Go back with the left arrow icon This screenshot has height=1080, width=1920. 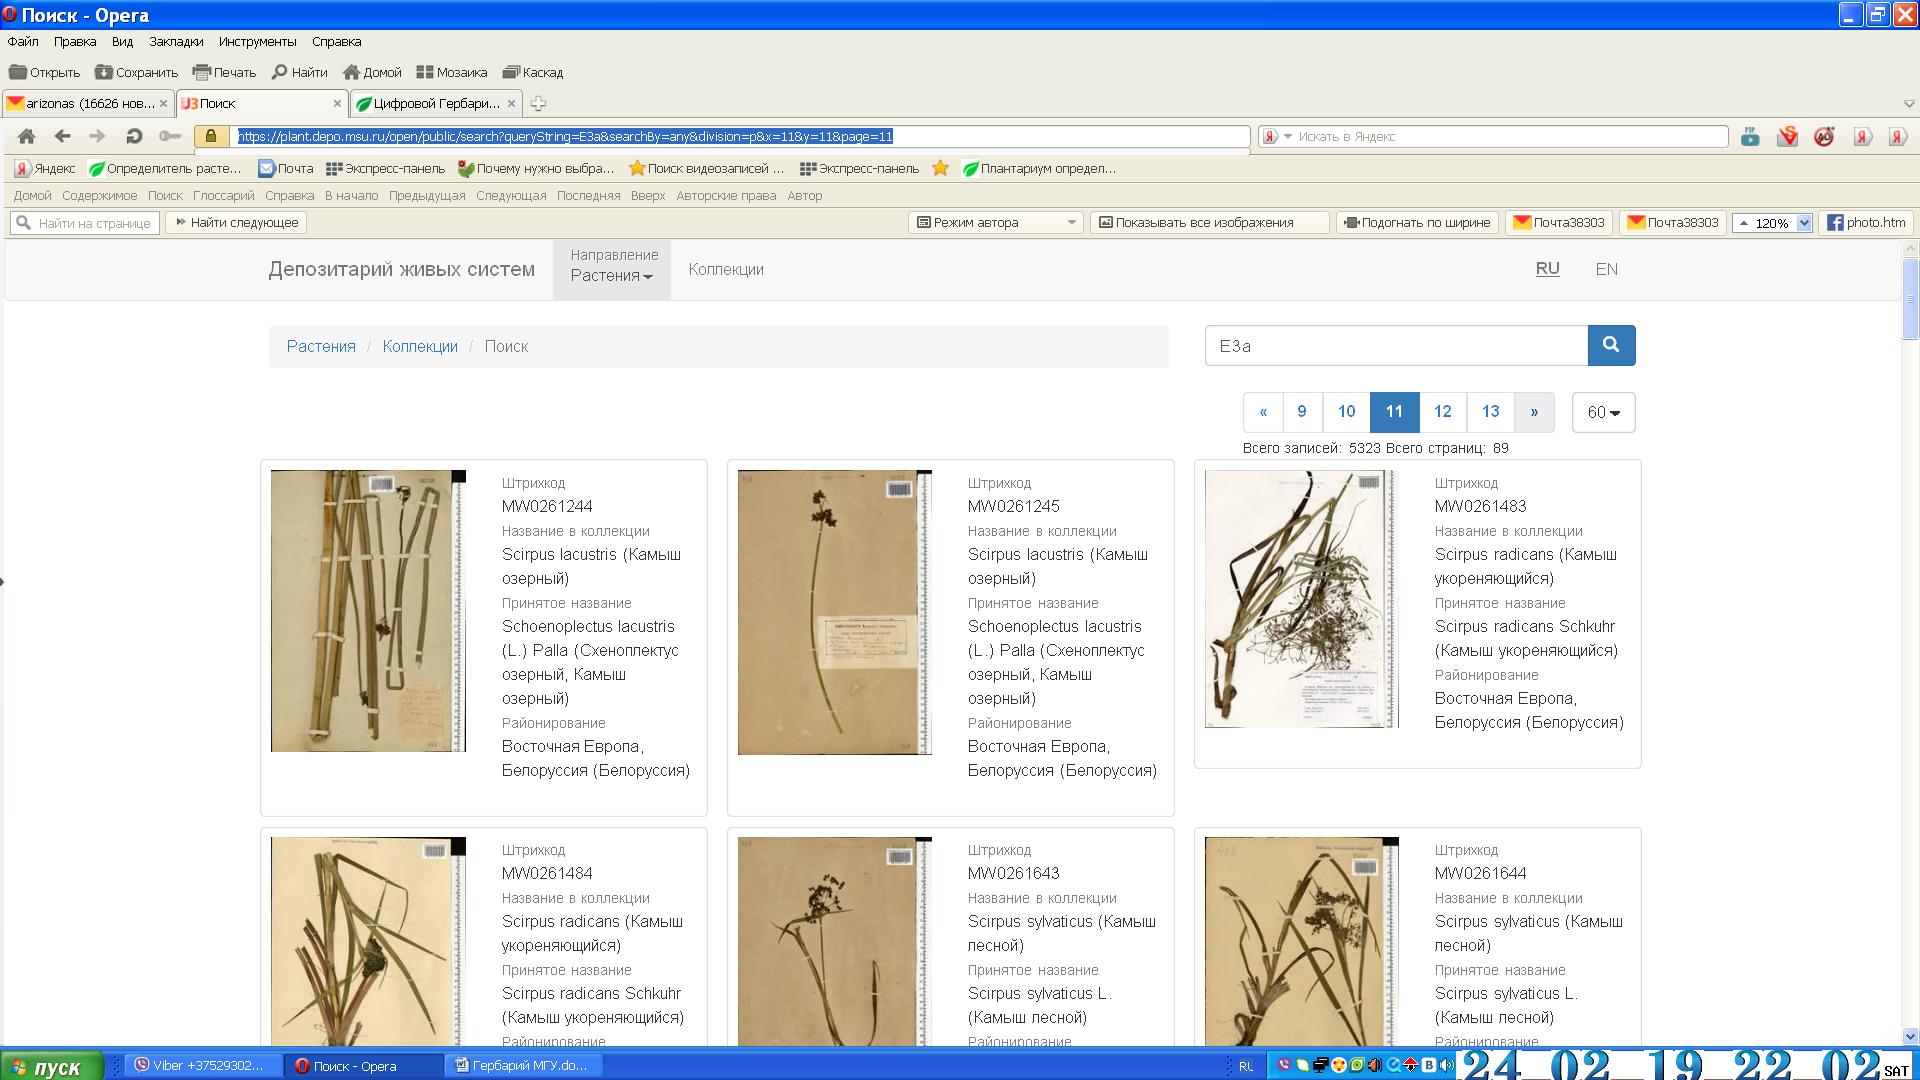click(62, 136)
